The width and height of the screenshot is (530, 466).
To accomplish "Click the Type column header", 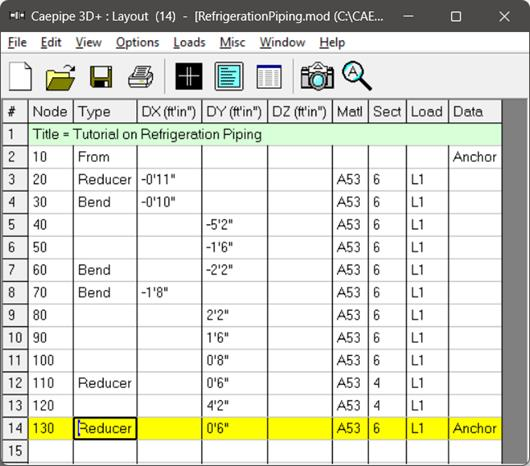I will [105, 111].
